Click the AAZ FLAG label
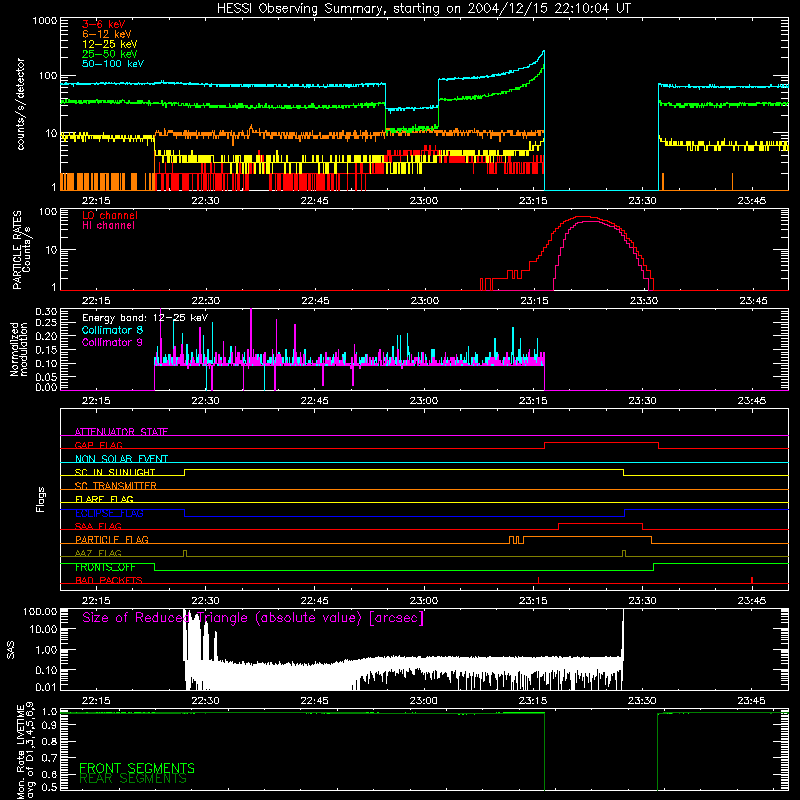800x800 pixels. [x=98, y=553]
